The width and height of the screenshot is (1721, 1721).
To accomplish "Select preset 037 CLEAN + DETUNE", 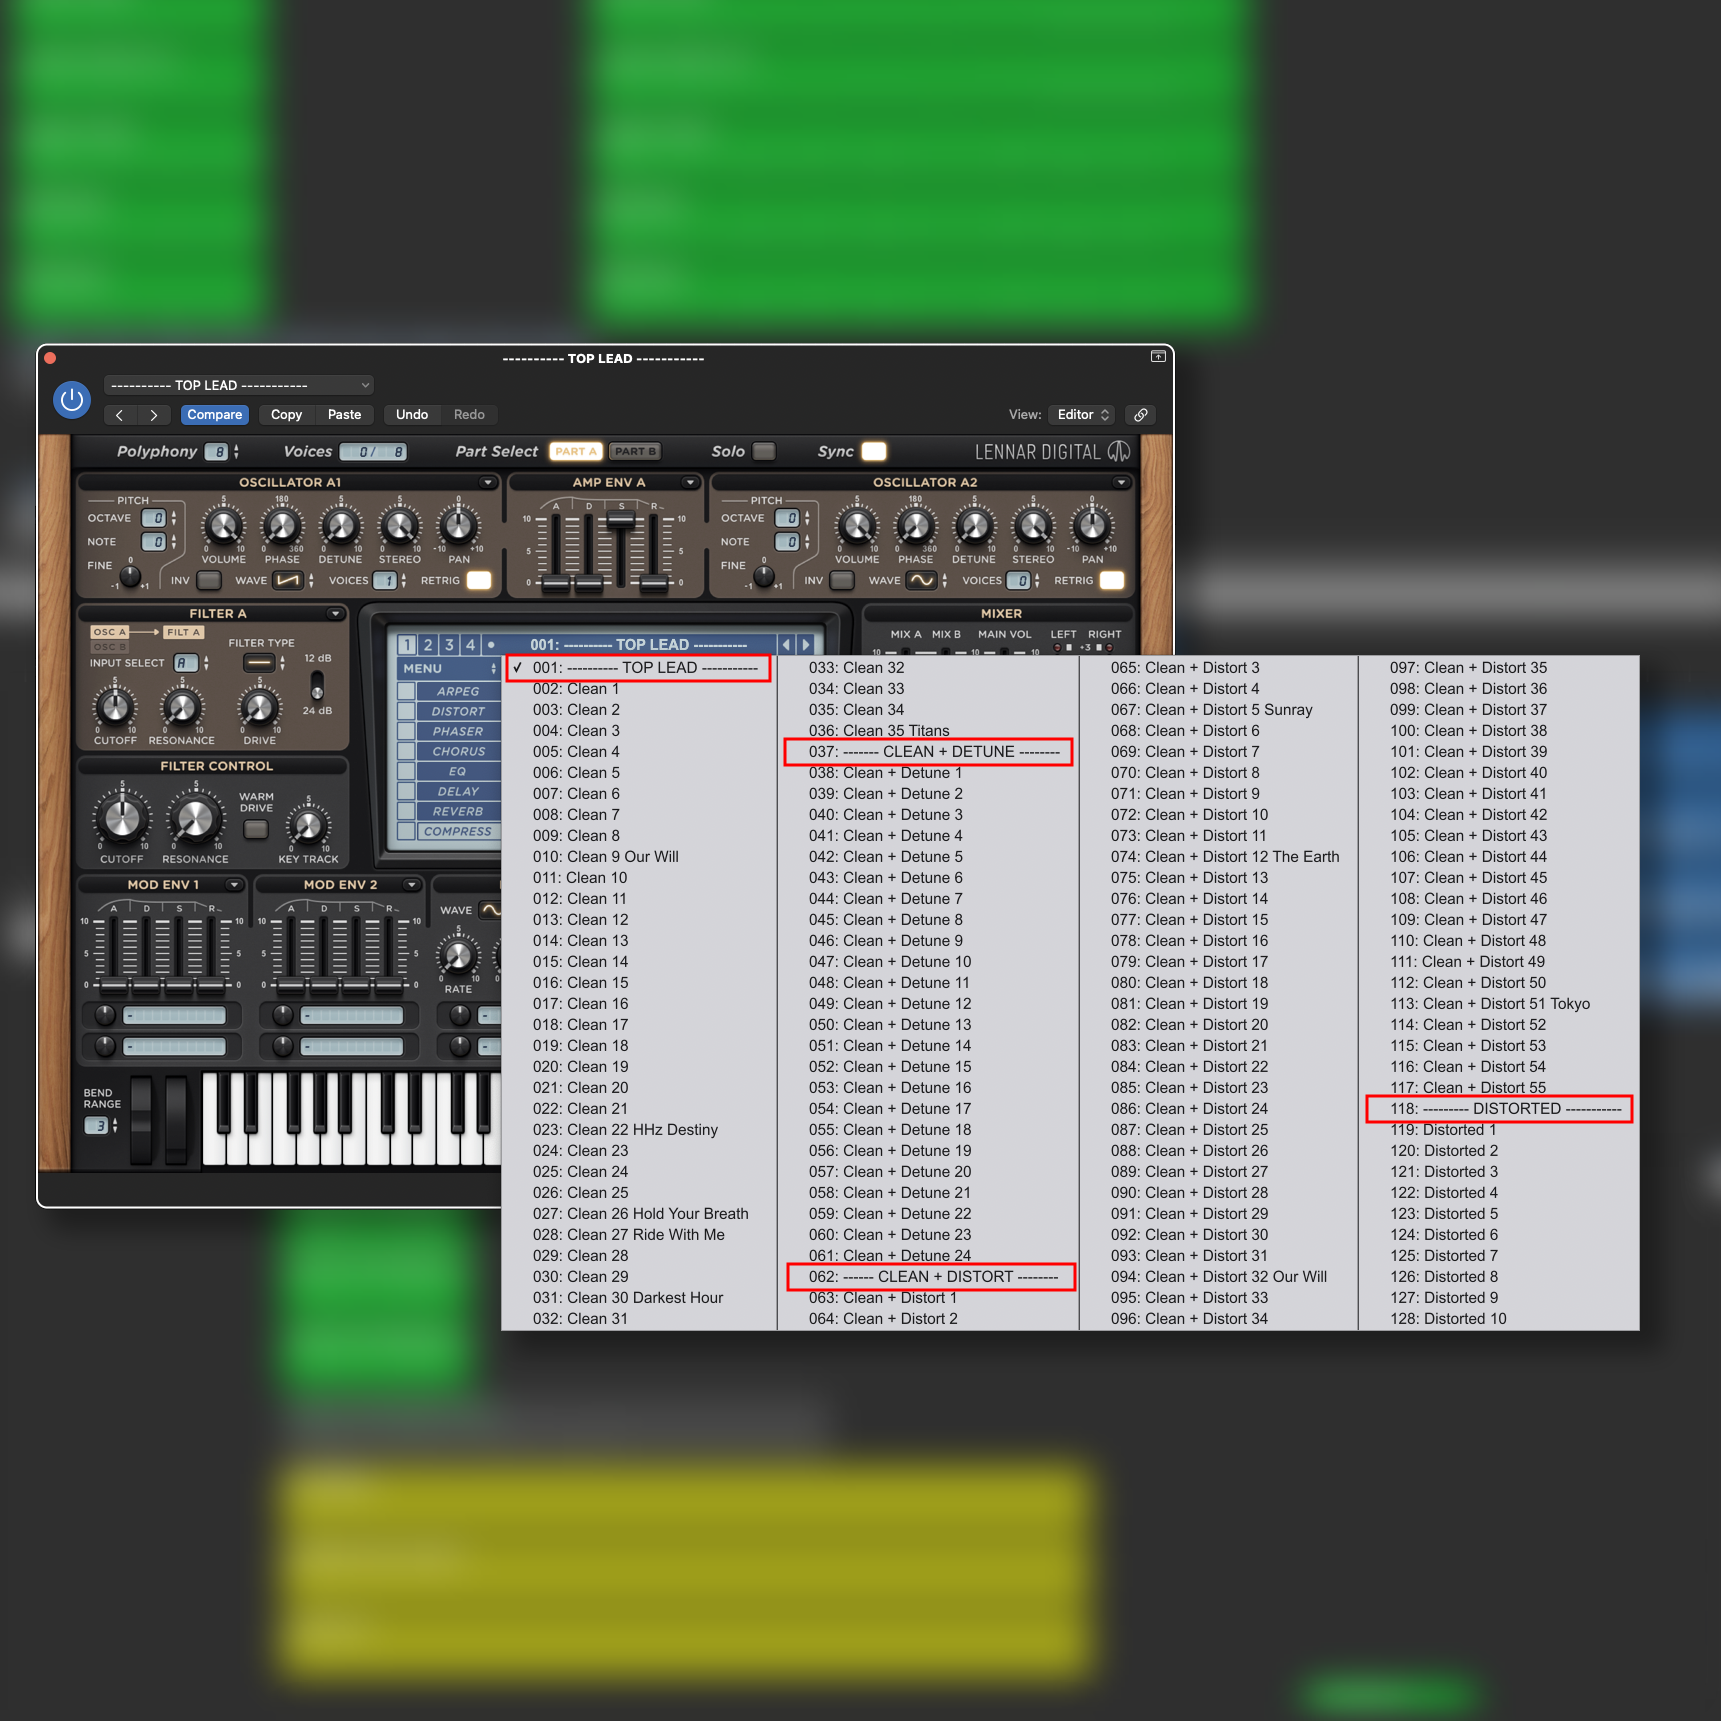I will [927, 751].
